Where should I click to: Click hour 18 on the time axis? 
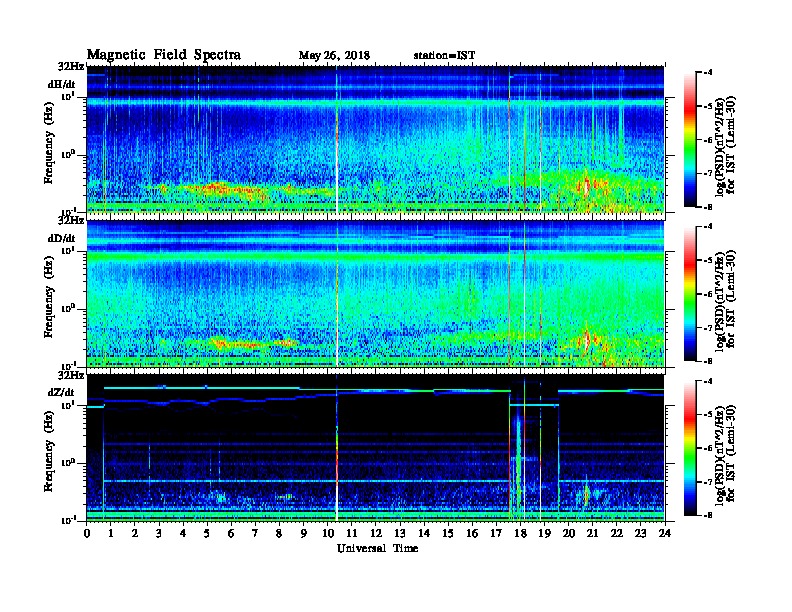tap(520, 533)
